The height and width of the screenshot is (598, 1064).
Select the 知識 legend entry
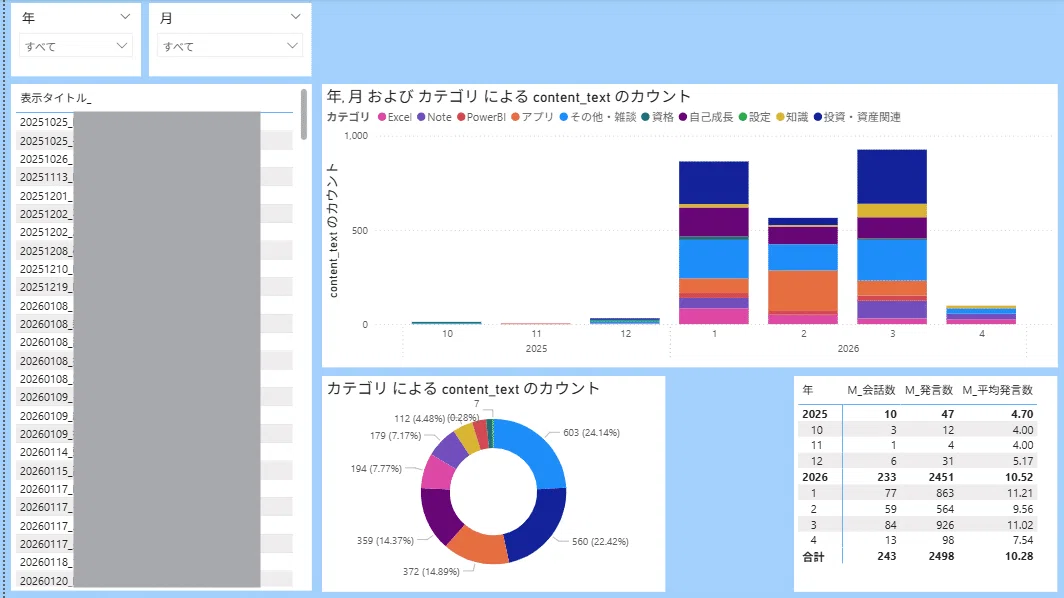click(792, 117)
